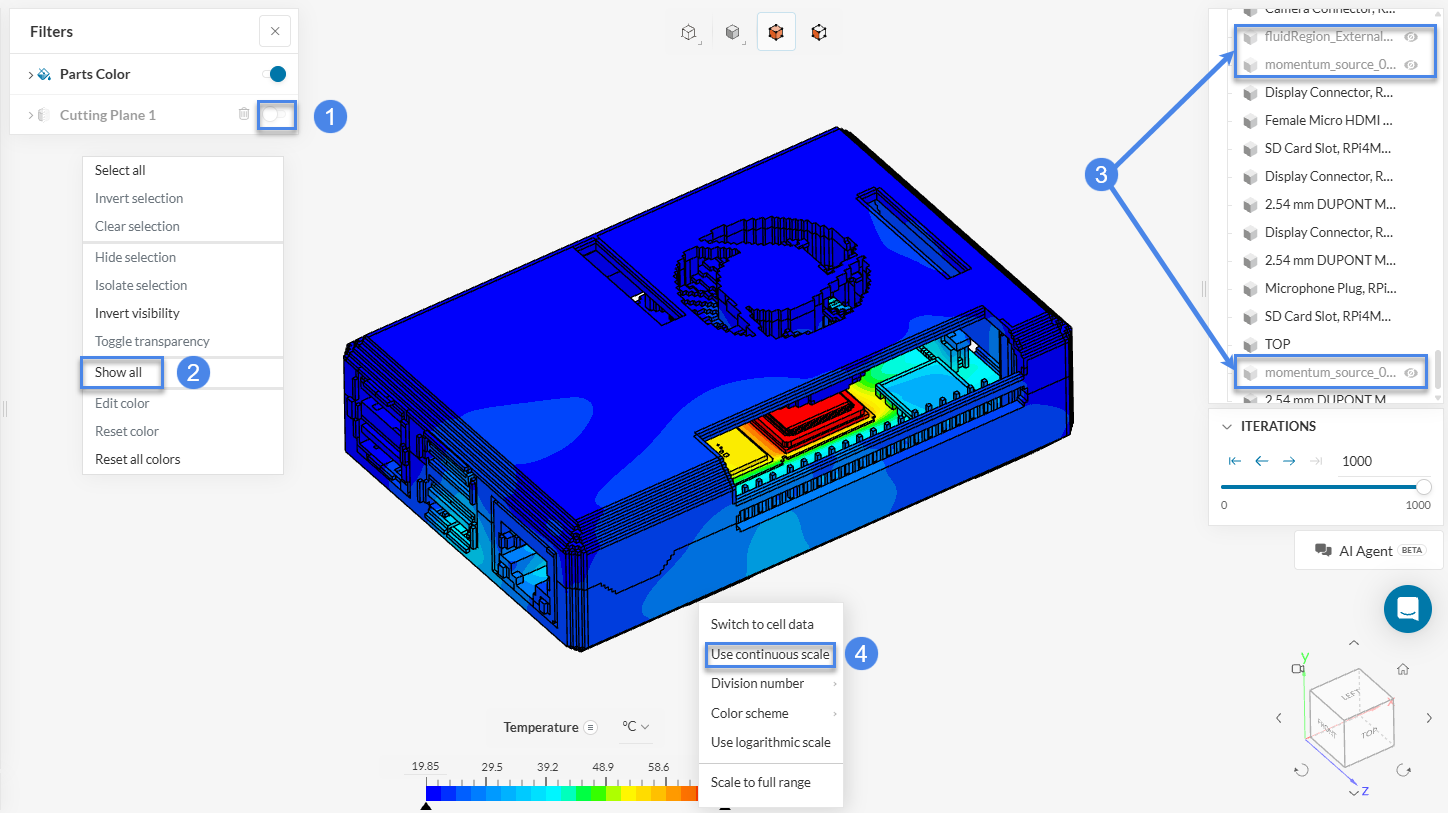Delete Cutting Plane 1 with trash icon
This screenshot has height=813, width=1448.
[244, 114]
